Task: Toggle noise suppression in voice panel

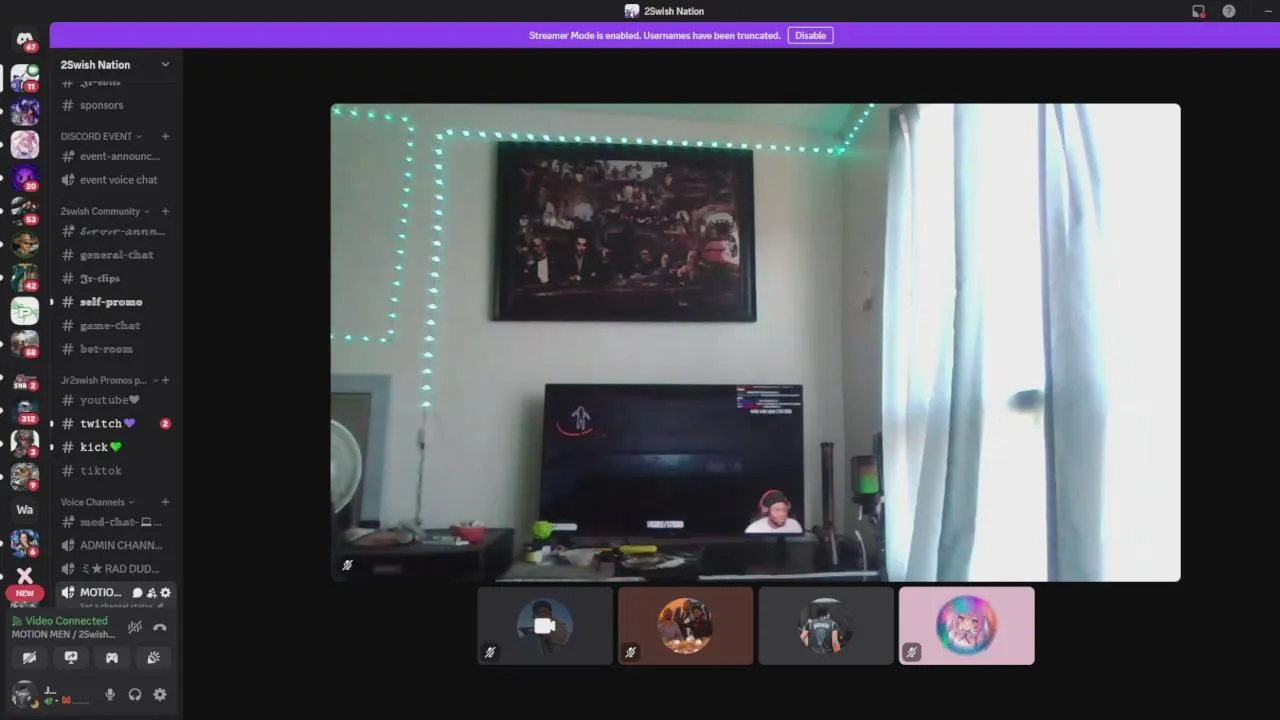Action: coord(135,628)
